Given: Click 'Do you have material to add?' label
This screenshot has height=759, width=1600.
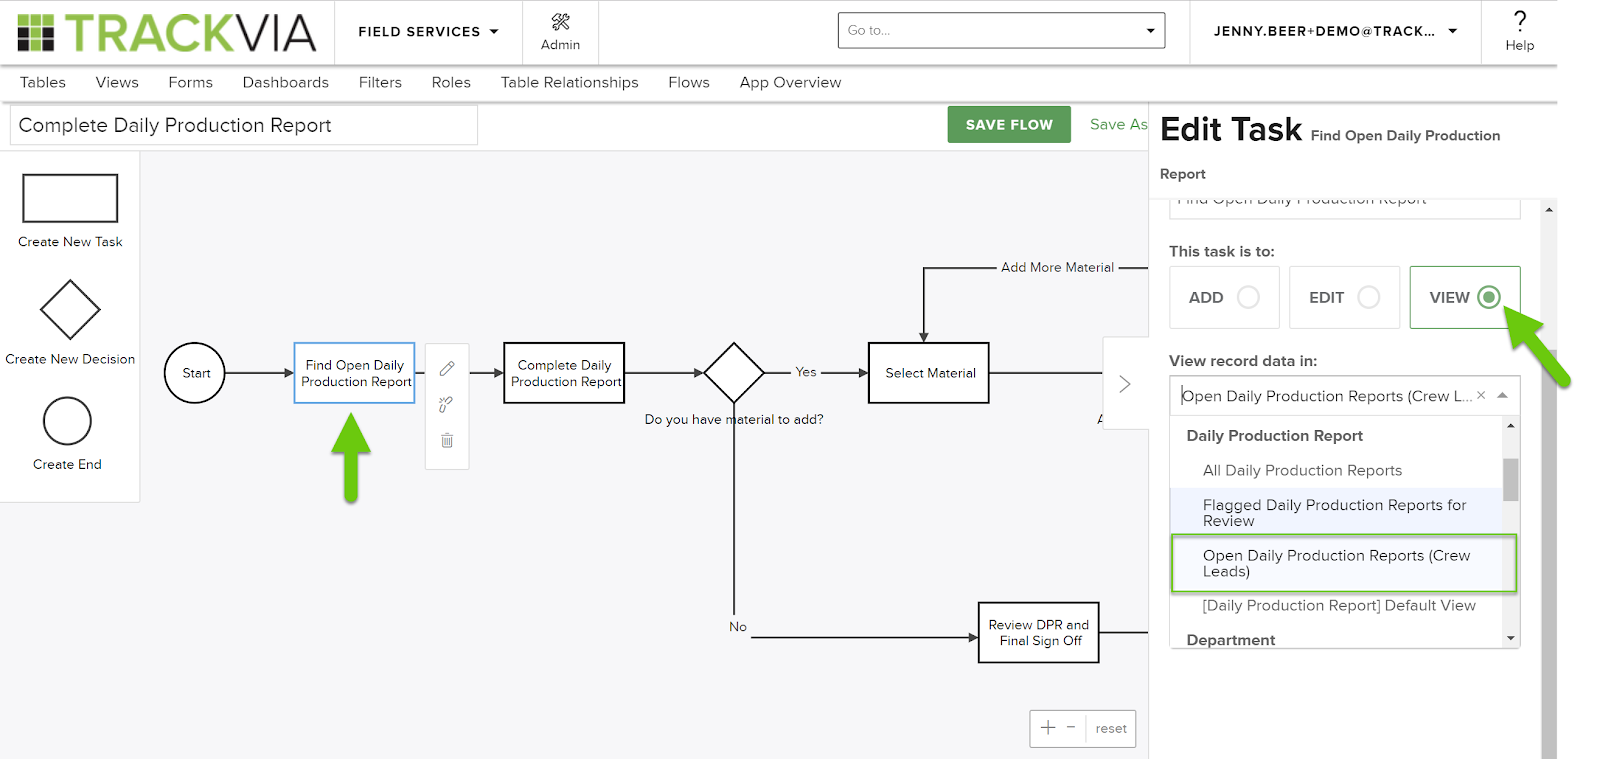Looking at the screenshot, I should (734, 419).
